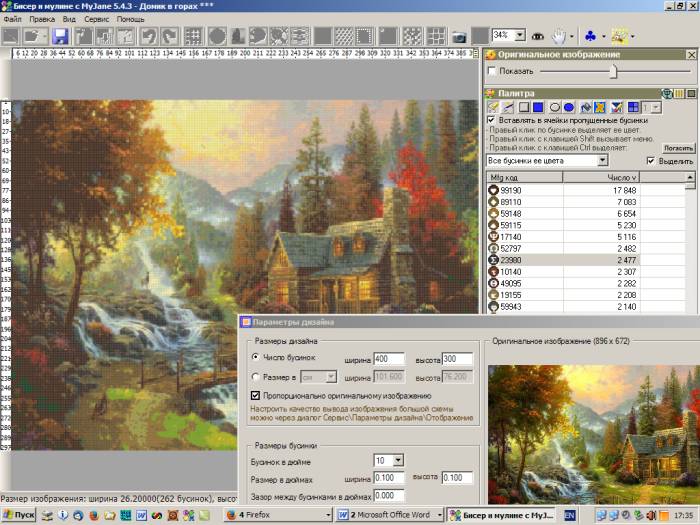Image resolution: width=700 pixels, height=525 pixels.
Task: Open the size units dropdown in Размер в
Action: pos(331,377)
